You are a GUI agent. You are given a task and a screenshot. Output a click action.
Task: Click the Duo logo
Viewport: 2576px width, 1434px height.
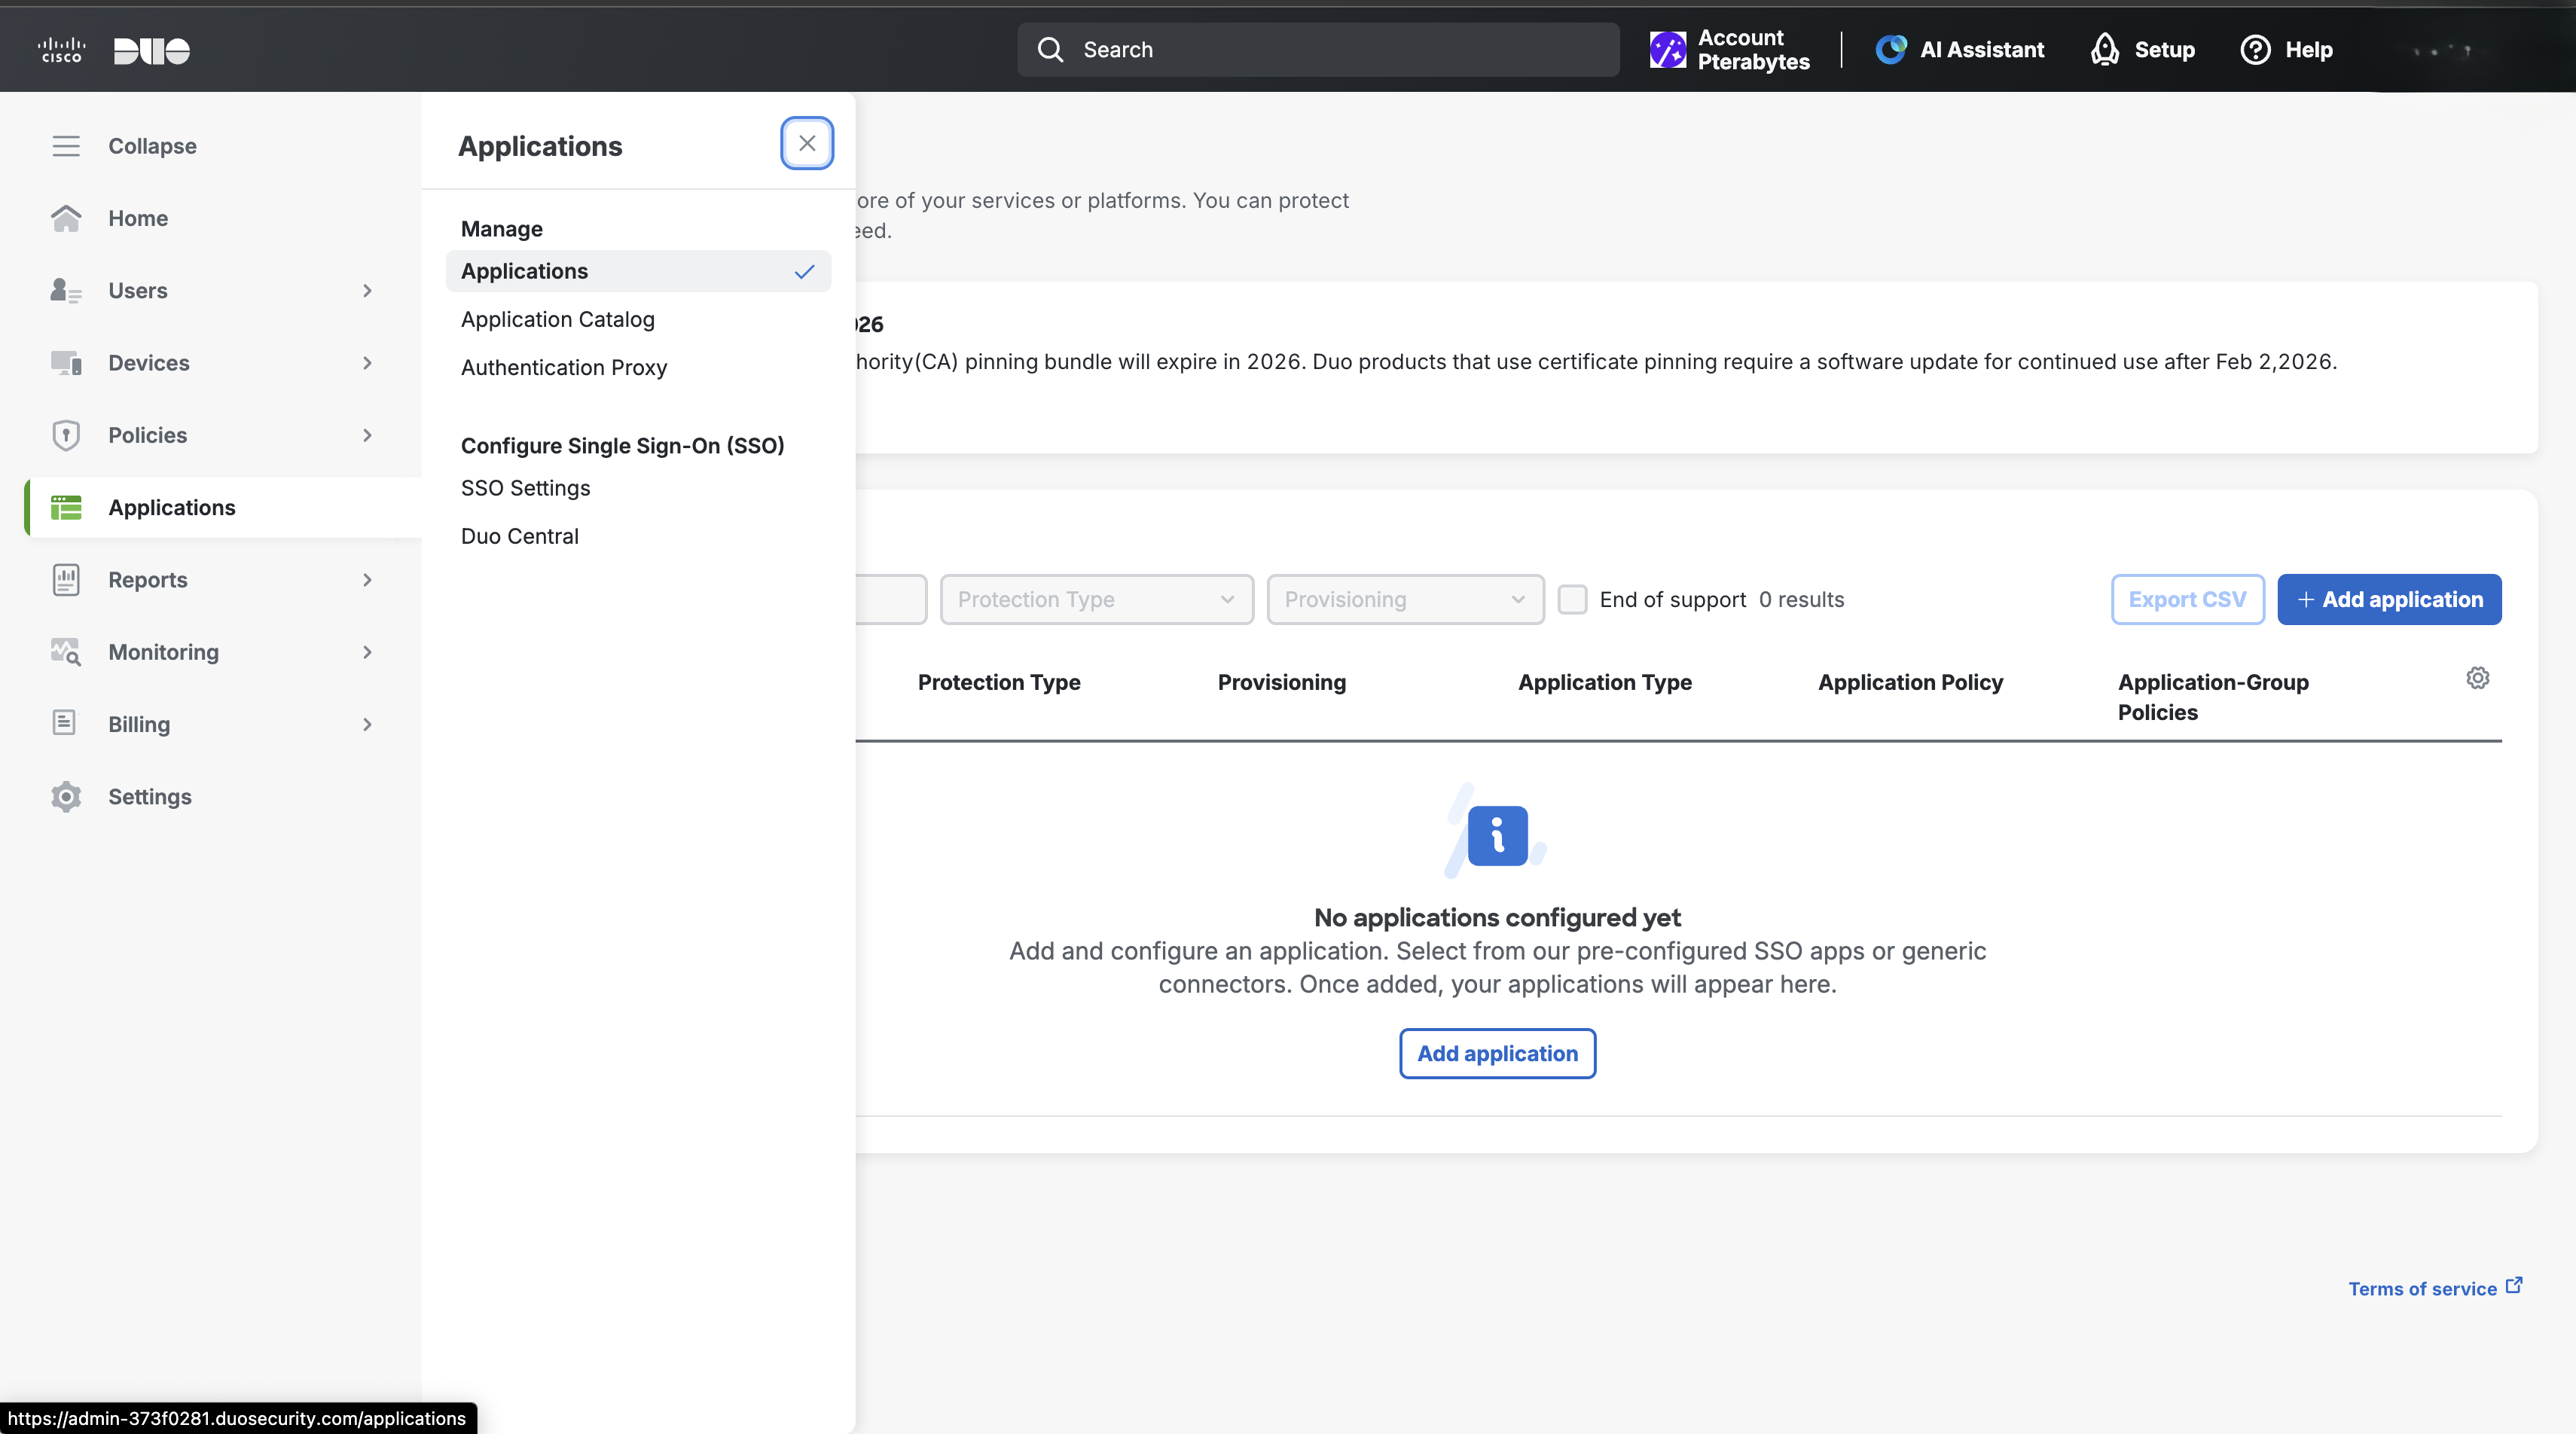152,51
